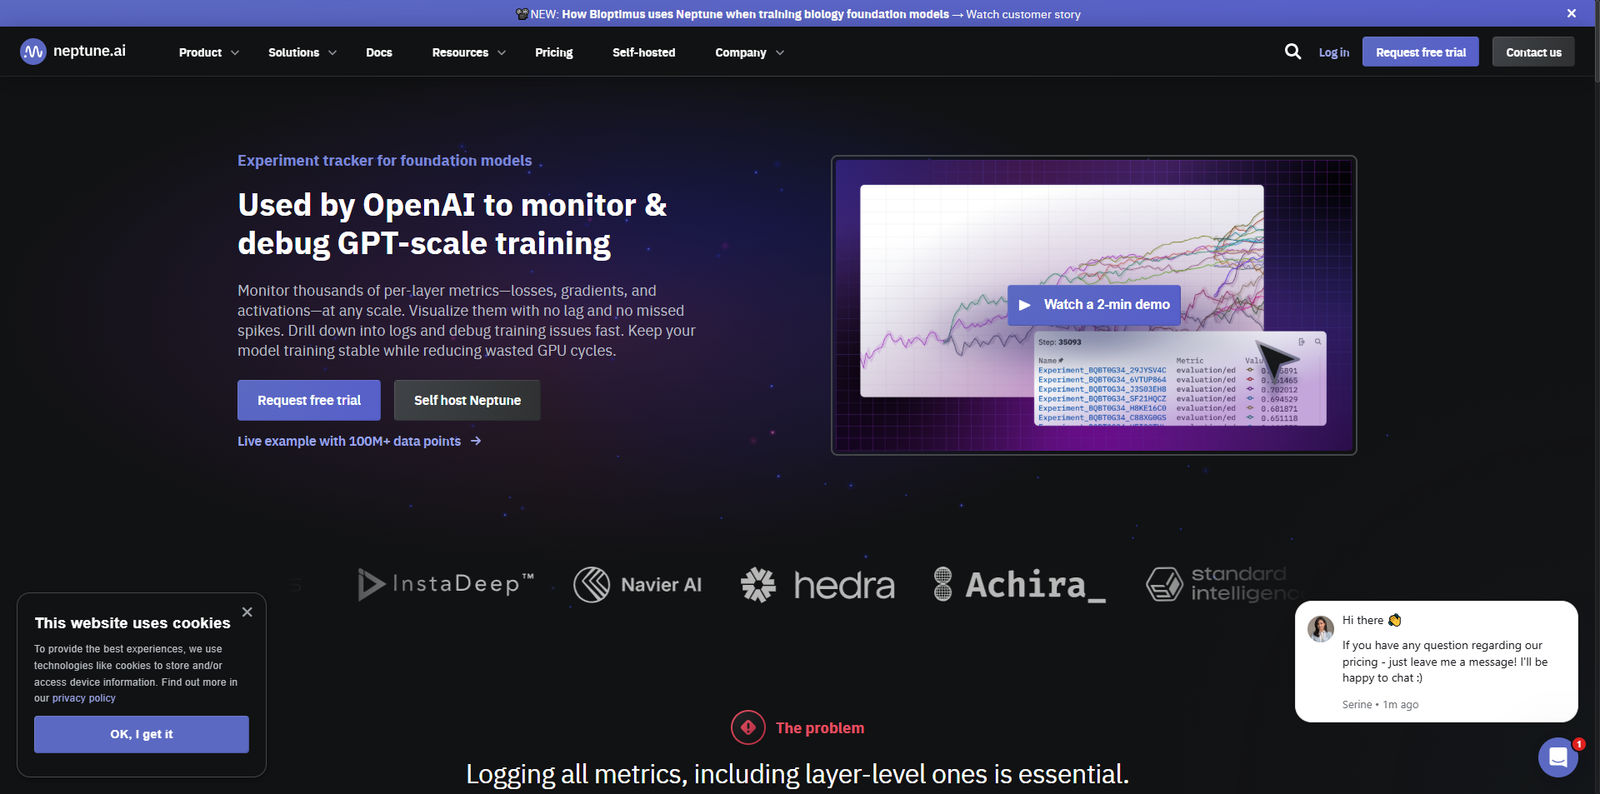Viewport: 1600px width, 794px height.
Task: Click header Request free trial button
Action: (x=1420, y=52)
